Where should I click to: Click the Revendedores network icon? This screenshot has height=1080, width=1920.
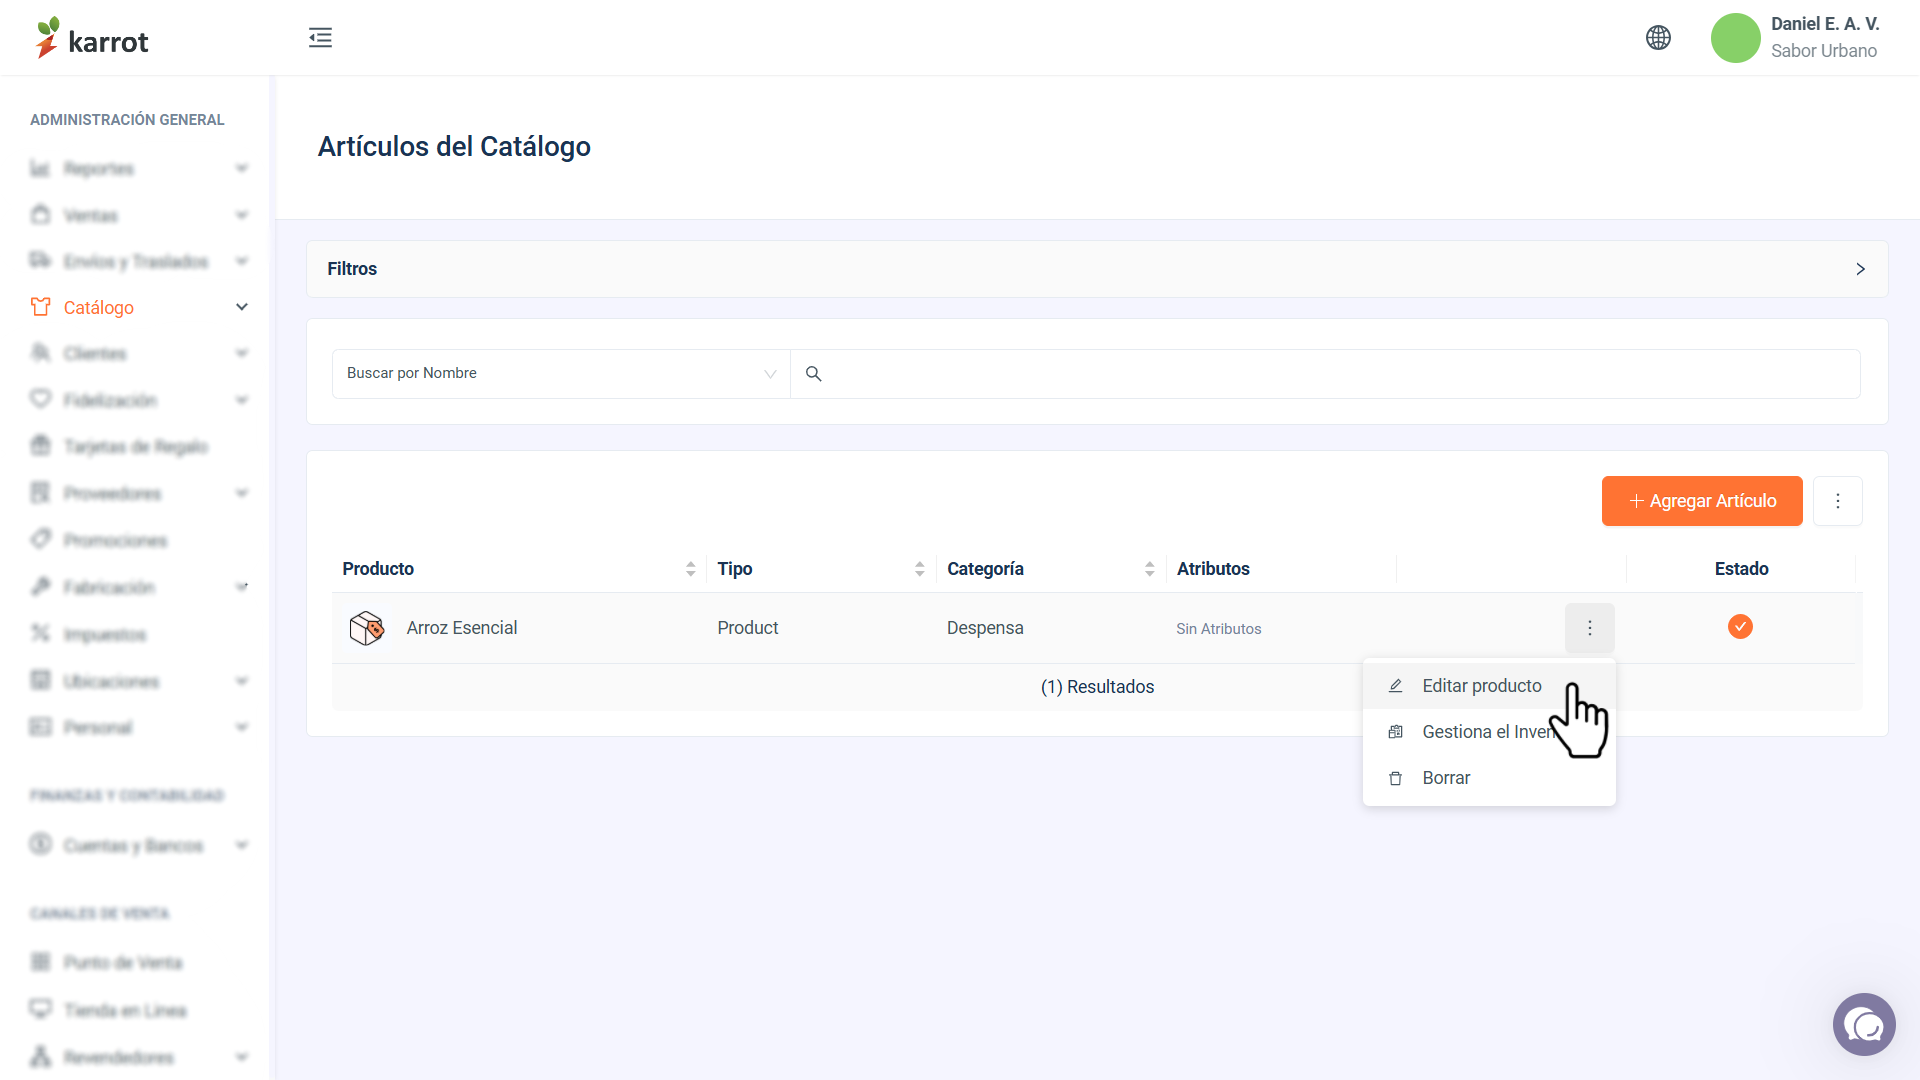(40, 1057)
